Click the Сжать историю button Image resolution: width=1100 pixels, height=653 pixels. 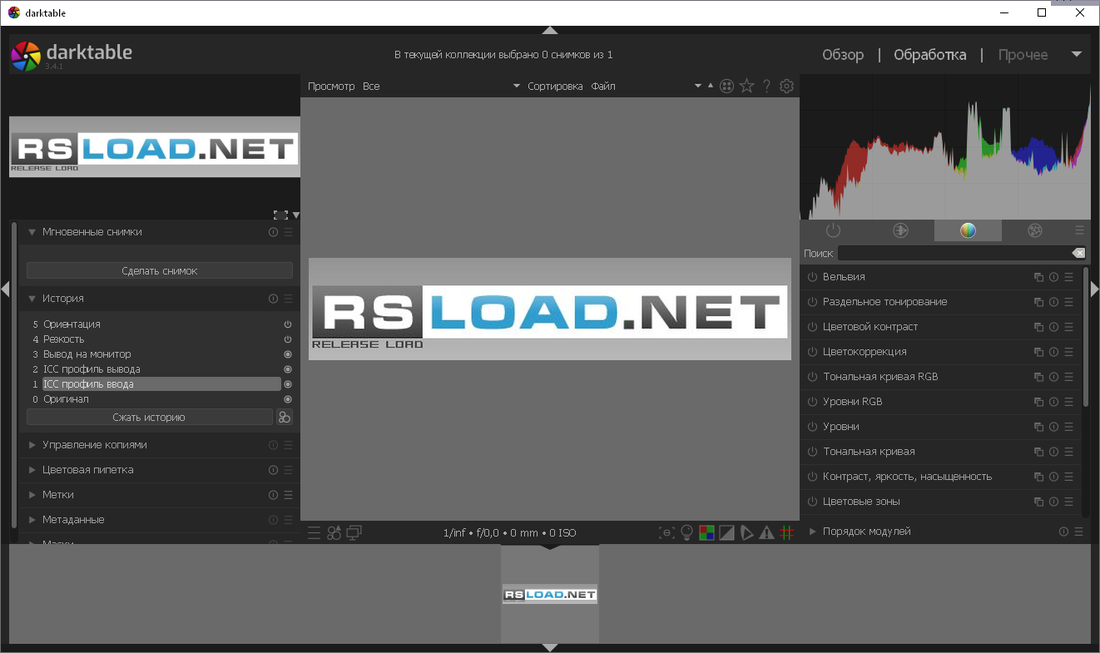pos(149,417)
